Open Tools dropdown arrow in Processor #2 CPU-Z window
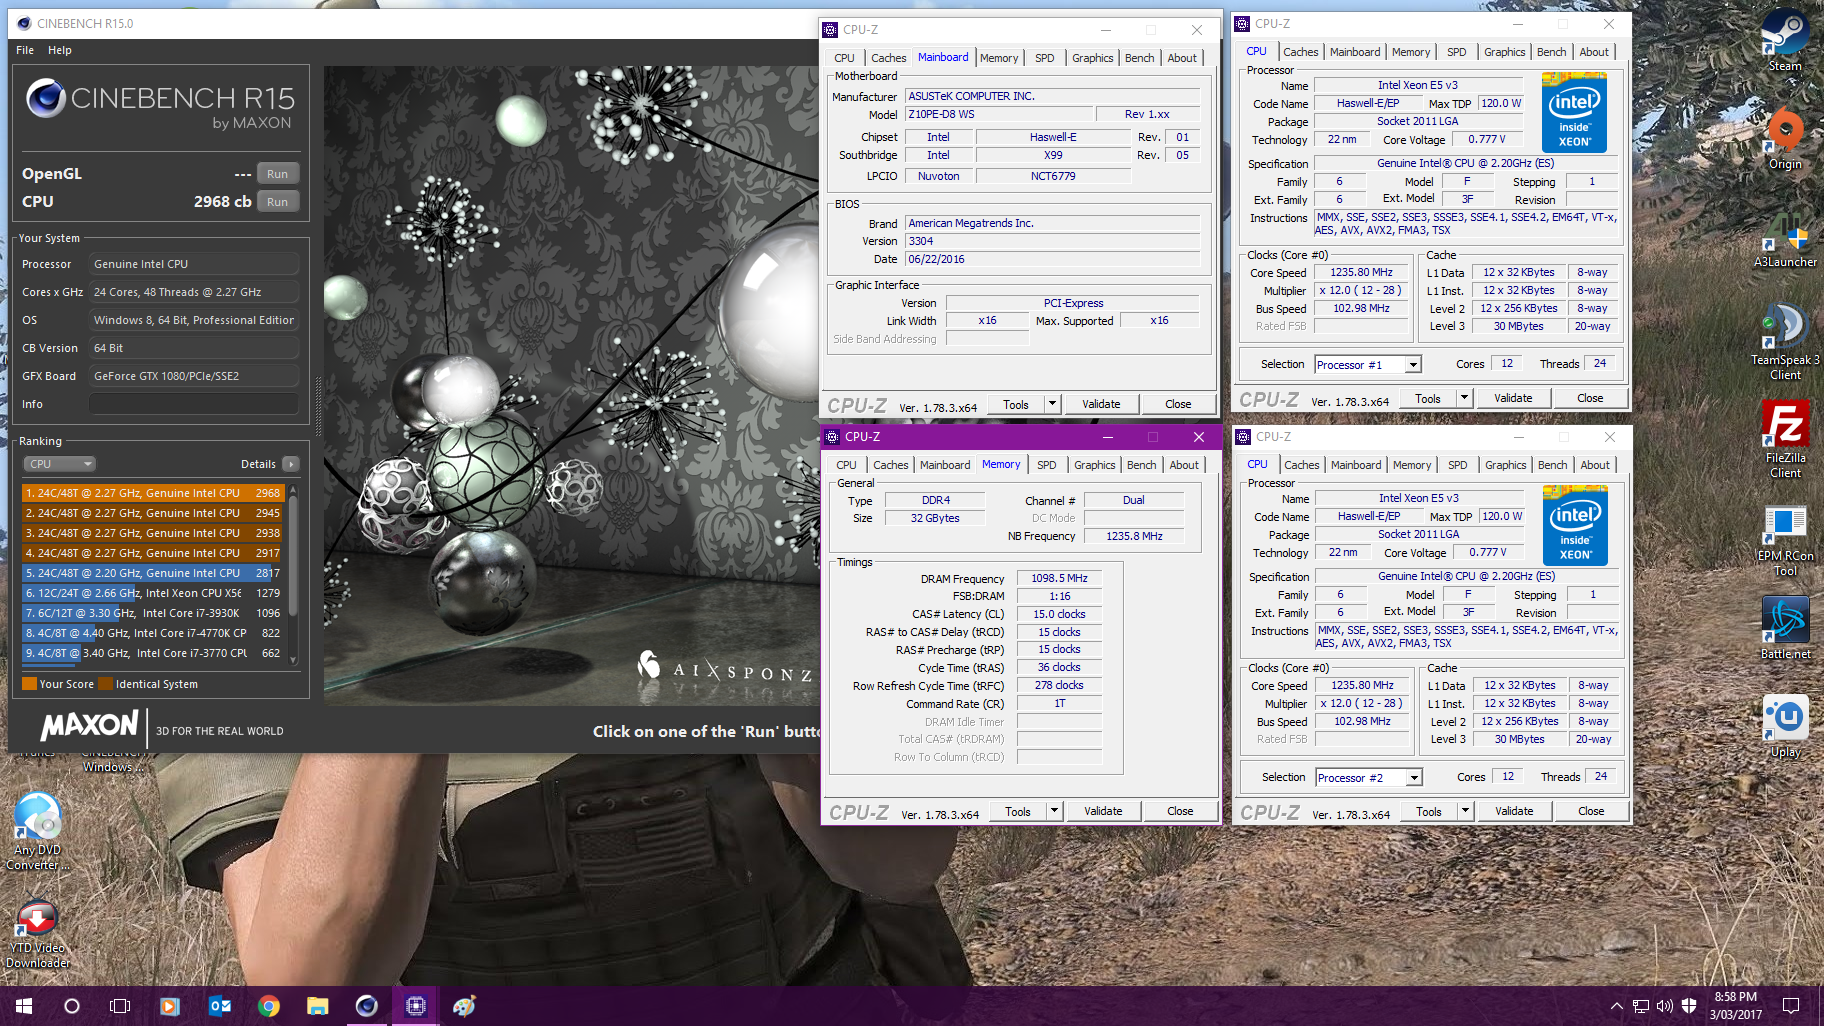 tap(1465, 811)
